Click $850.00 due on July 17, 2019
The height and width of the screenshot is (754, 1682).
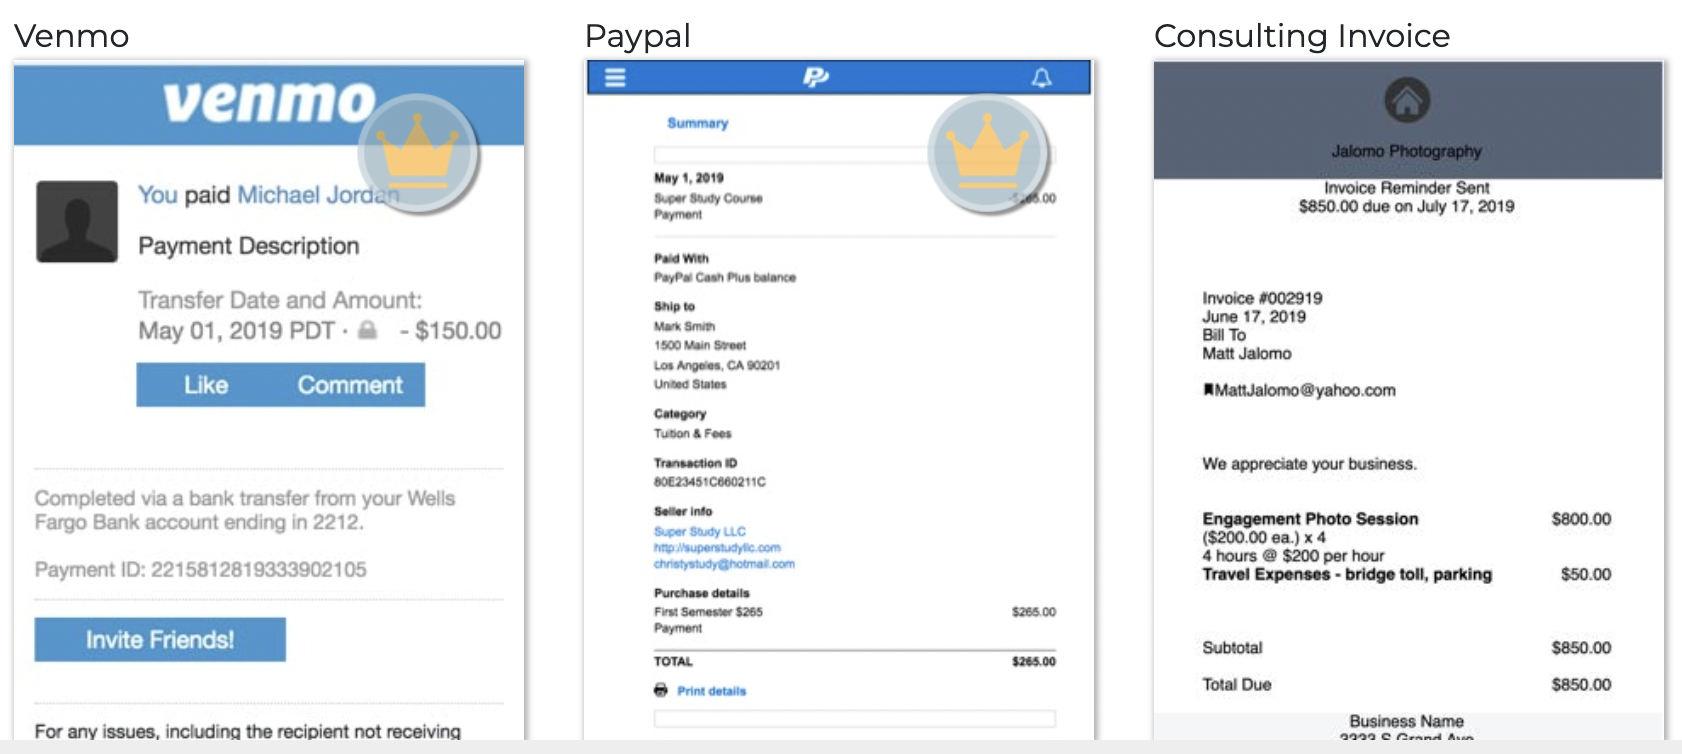[1407, 207]
